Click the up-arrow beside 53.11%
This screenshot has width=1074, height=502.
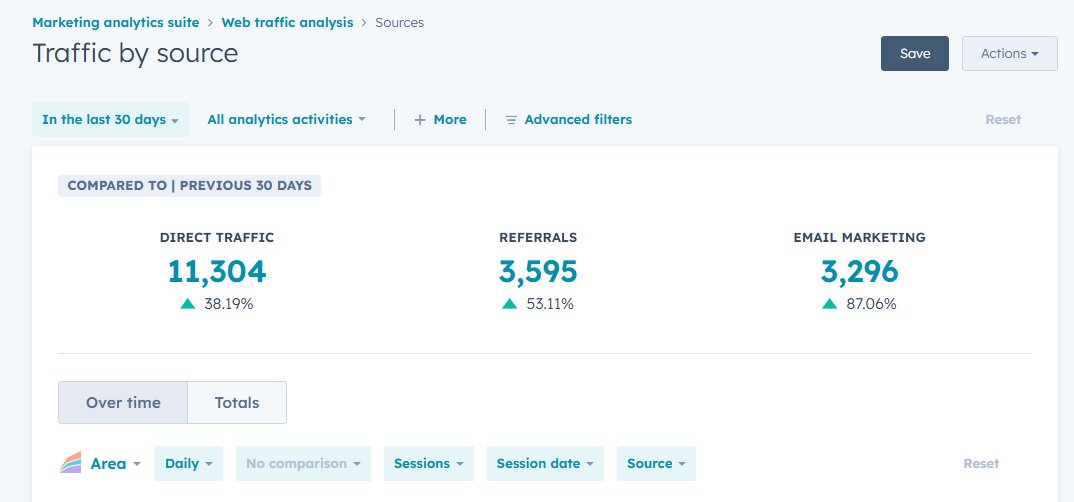[509, 304]
